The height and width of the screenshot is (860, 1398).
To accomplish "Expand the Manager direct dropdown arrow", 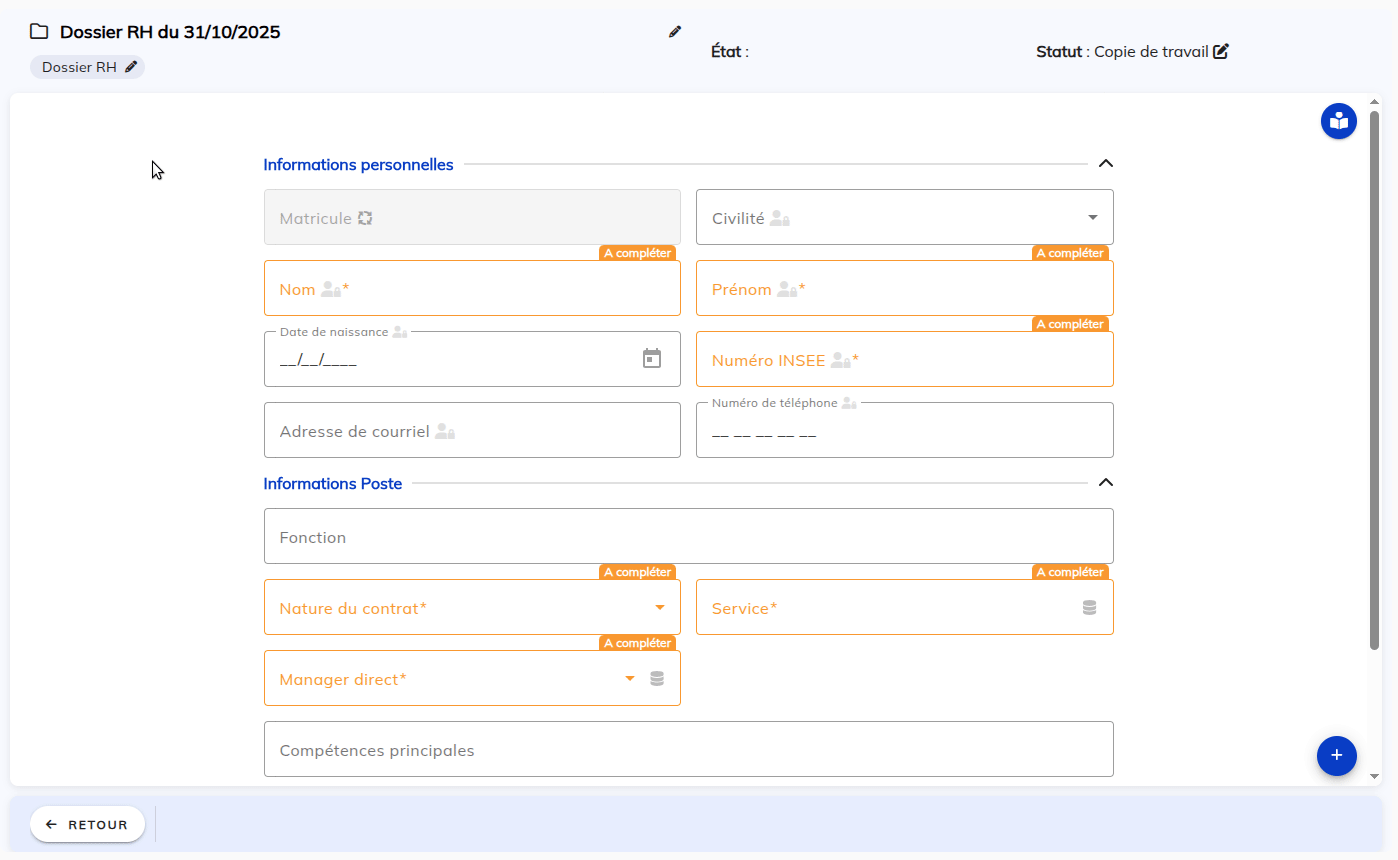I will pos(630,679).
